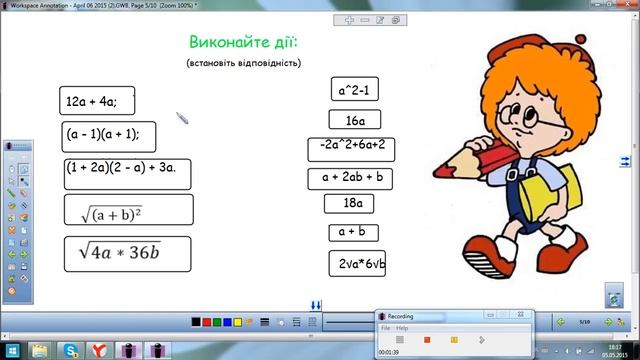The image size is (640, 360).
Task: Click the person icon beside next-page arrow
Action: tap(621, 322)
